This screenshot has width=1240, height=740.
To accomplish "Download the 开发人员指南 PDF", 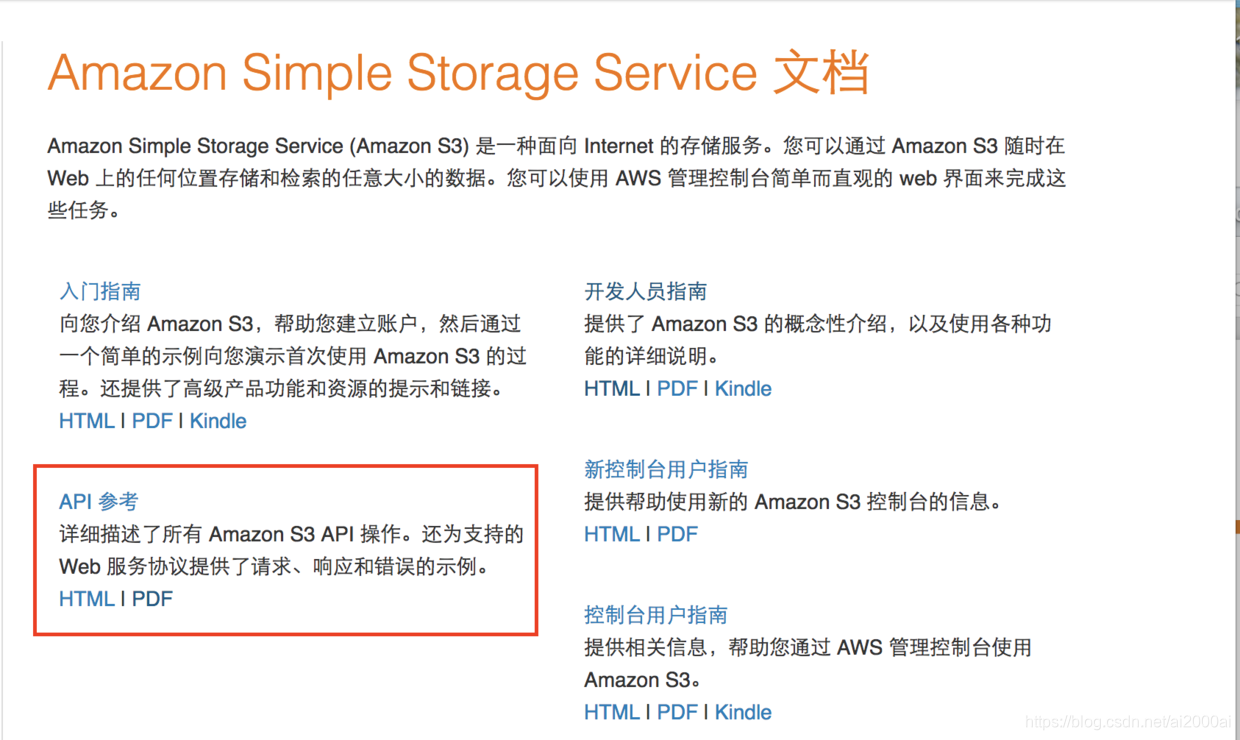I will coord(677,388).
